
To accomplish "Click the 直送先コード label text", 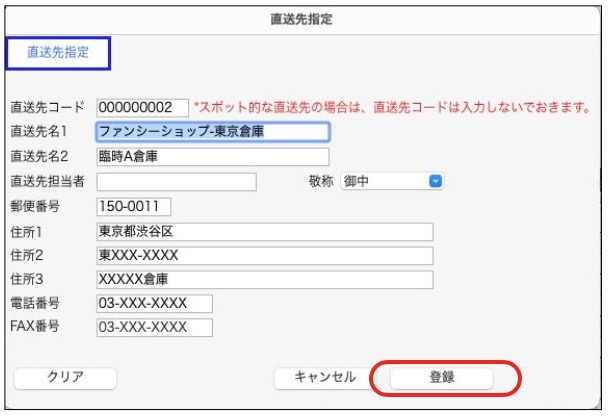I will (47, 107).
